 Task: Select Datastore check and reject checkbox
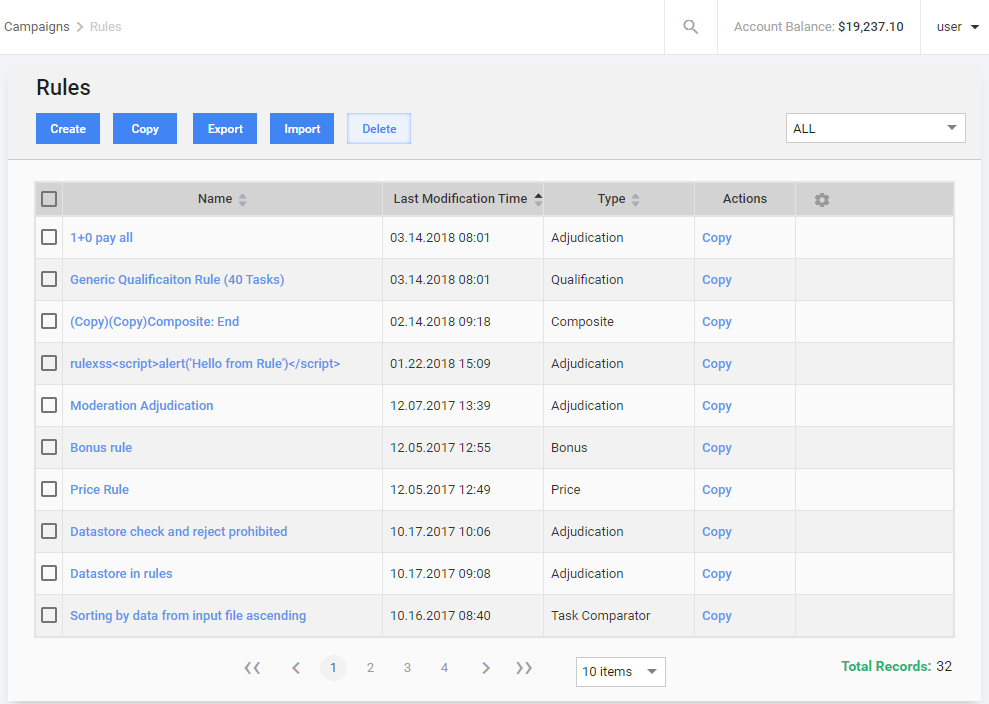point(49,531)
